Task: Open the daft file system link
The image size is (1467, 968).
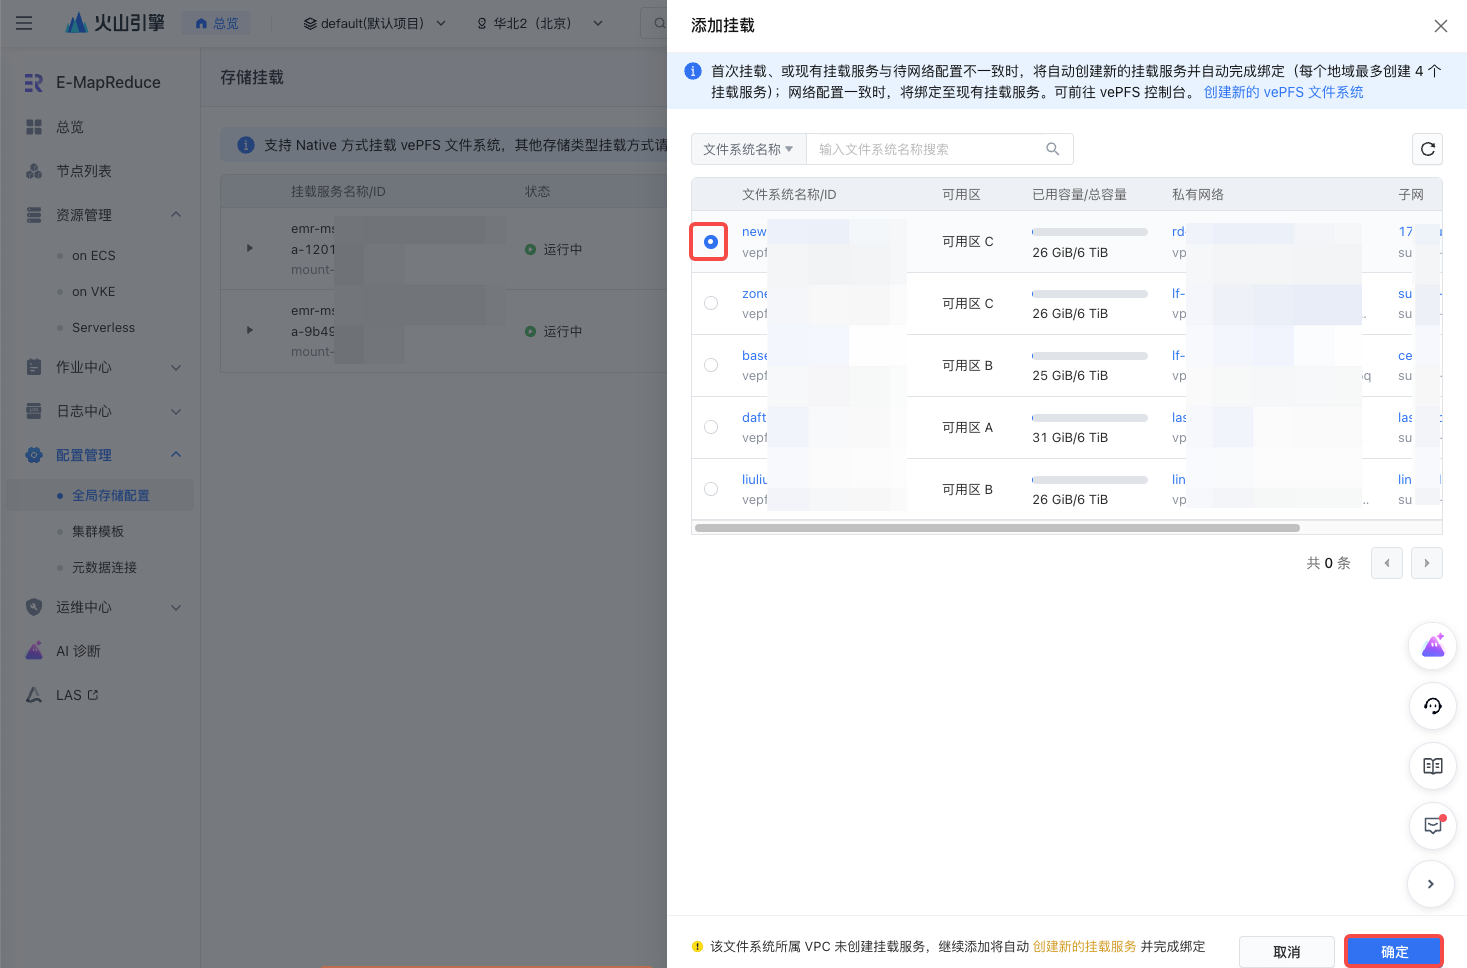Action: point(754,418)
